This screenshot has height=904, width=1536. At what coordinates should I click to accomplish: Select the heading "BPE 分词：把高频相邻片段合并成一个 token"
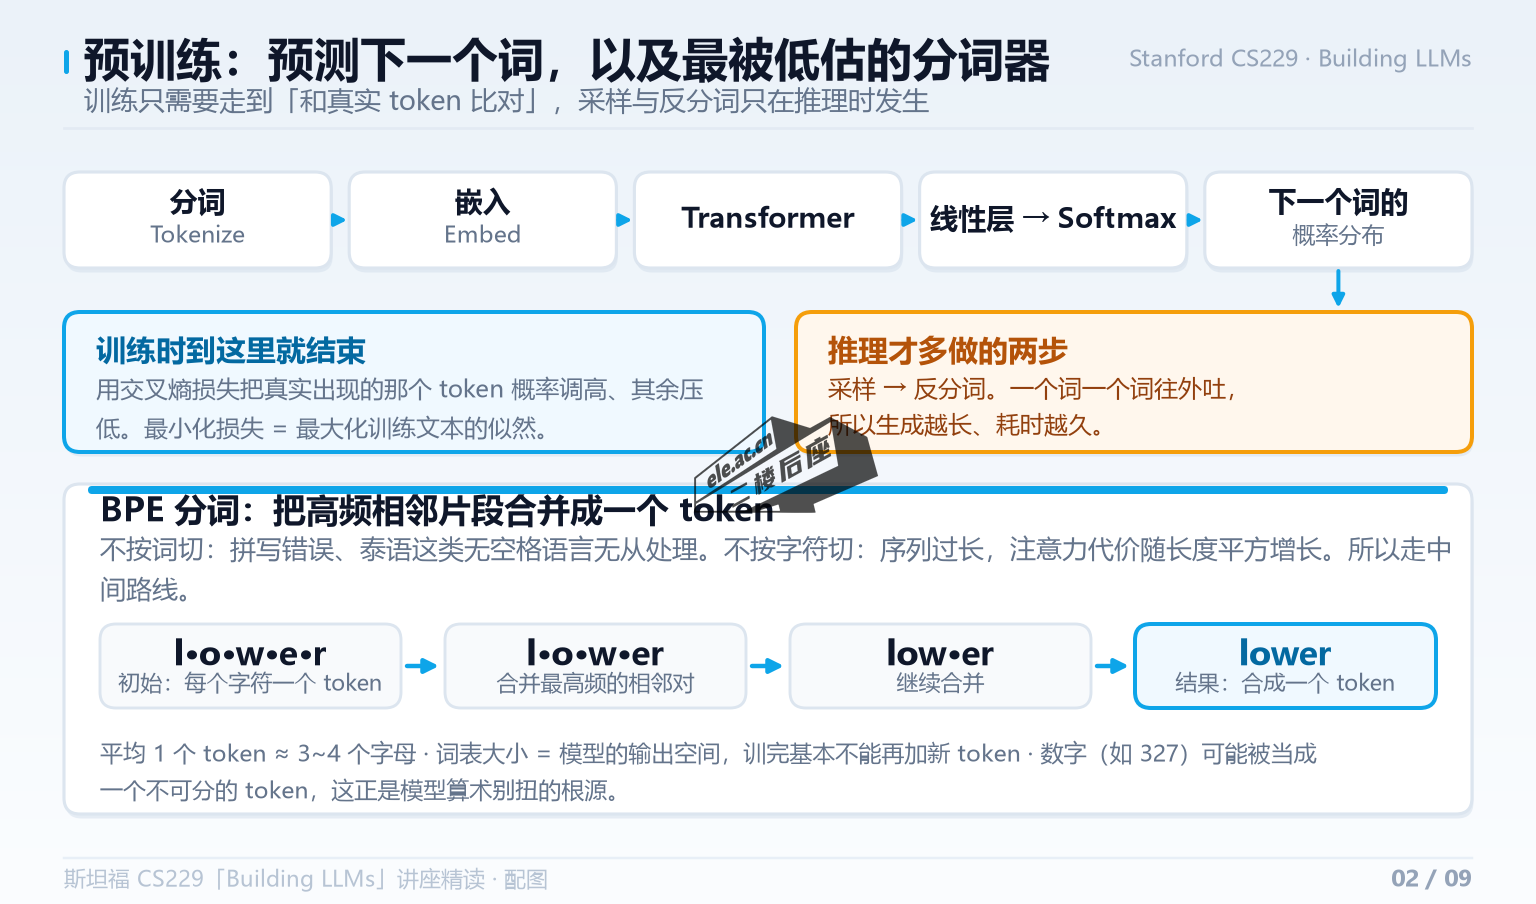438,511
